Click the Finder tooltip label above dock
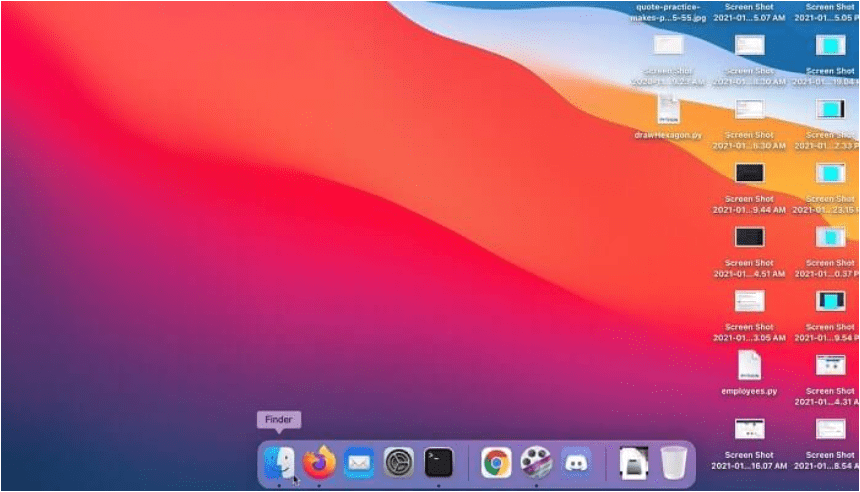Screen dimensions: 860x492 pos(278,420)
